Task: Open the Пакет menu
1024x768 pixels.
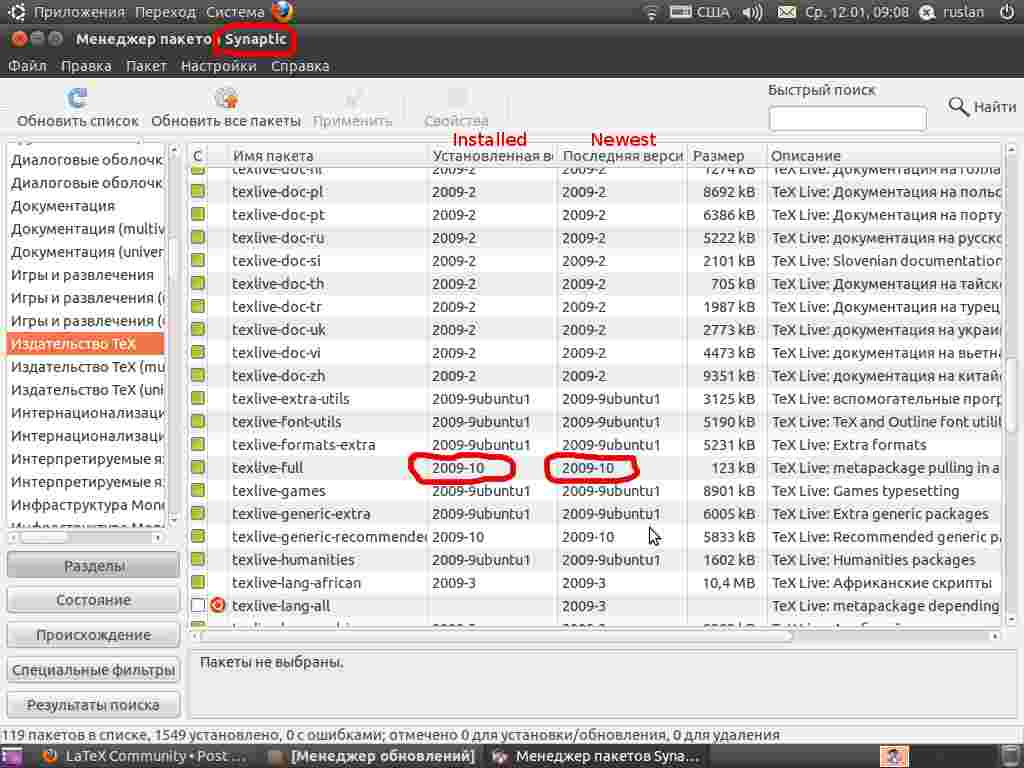Action: click(146, 66)
